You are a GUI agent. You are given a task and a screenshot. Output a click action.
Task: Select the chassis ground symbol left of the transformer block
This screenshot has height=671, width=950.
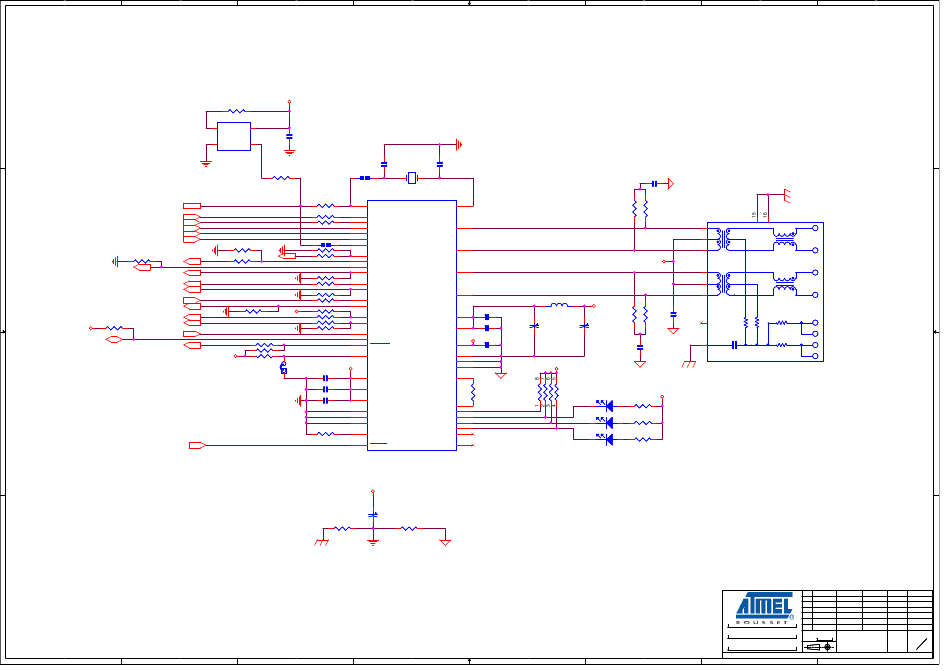(x=689, y=363)
